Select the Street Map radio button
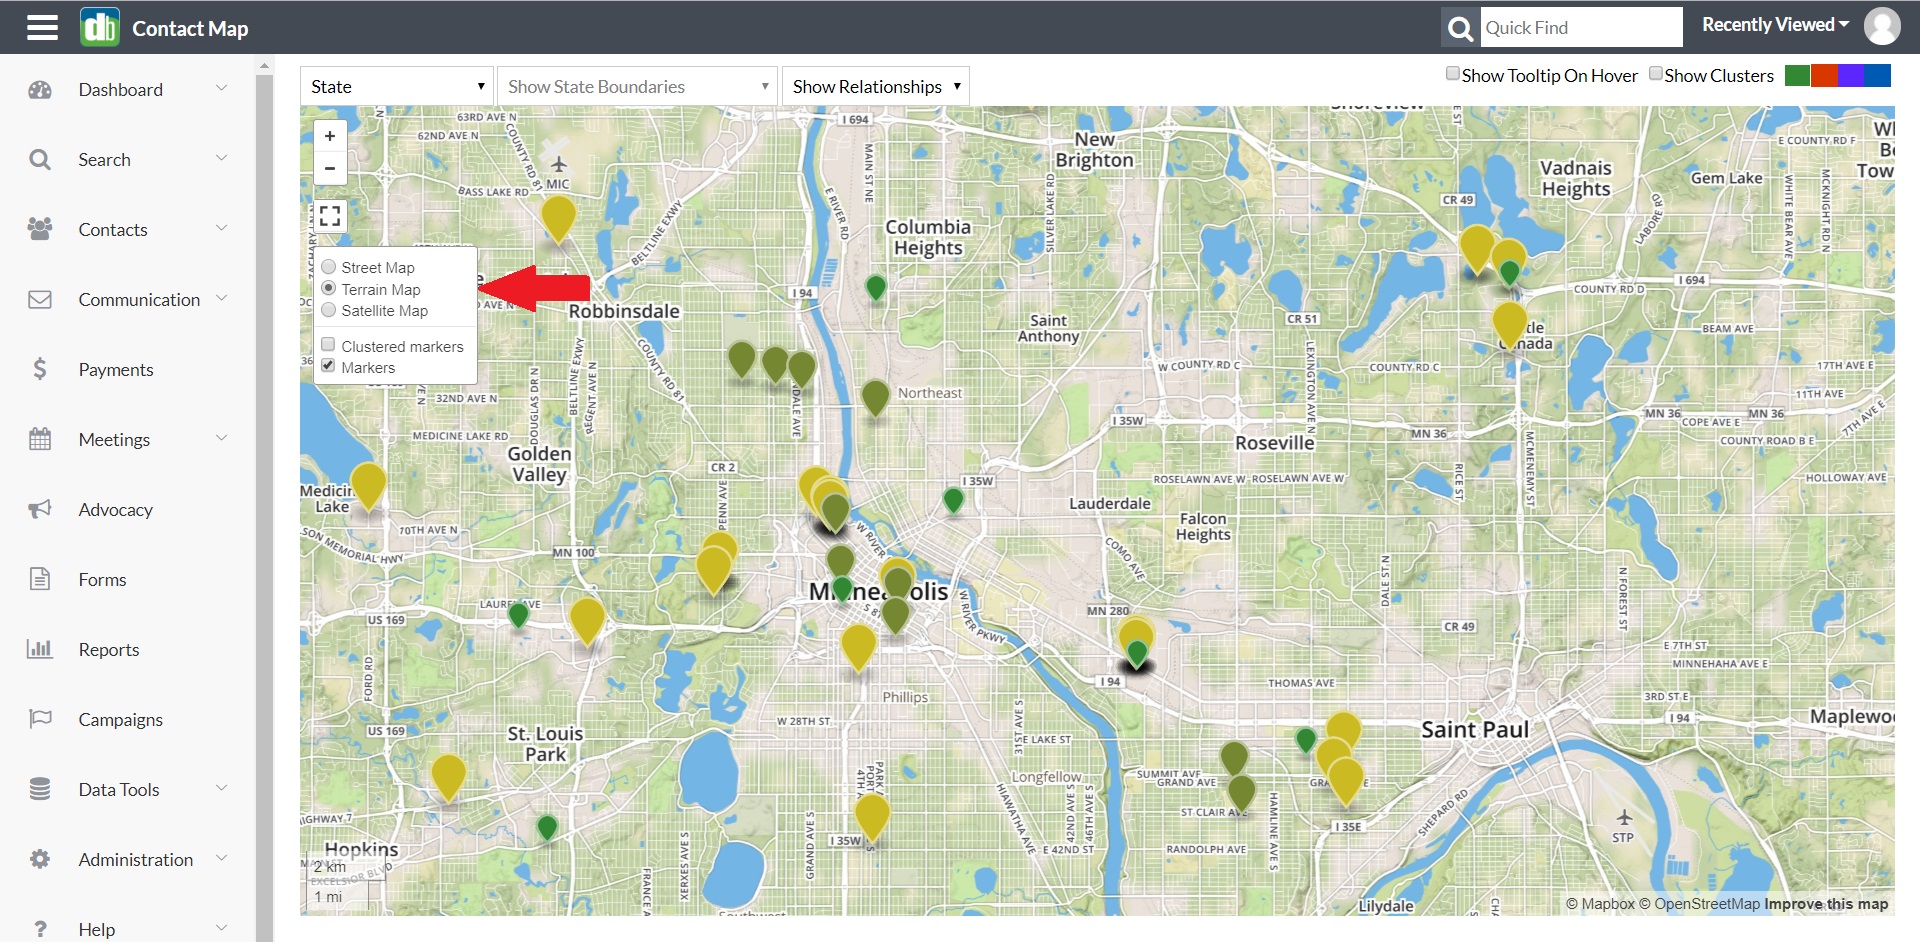This screenshot has width=1920, height=942. (328, 267)
